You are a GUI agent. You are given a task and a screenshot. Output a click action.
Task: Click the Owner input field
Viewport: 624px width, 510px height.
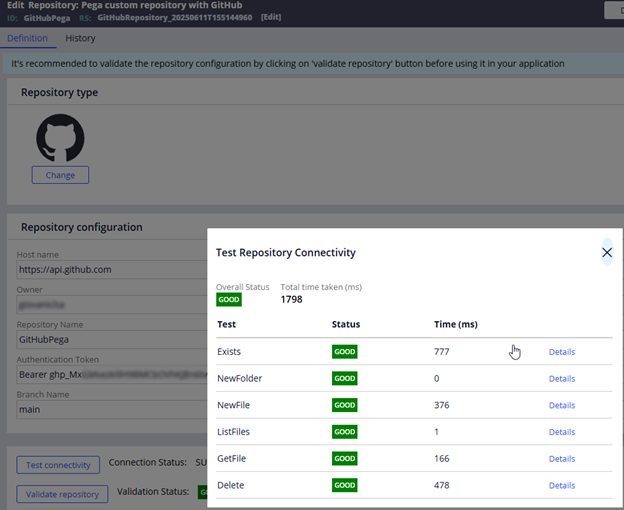point(112,305)
